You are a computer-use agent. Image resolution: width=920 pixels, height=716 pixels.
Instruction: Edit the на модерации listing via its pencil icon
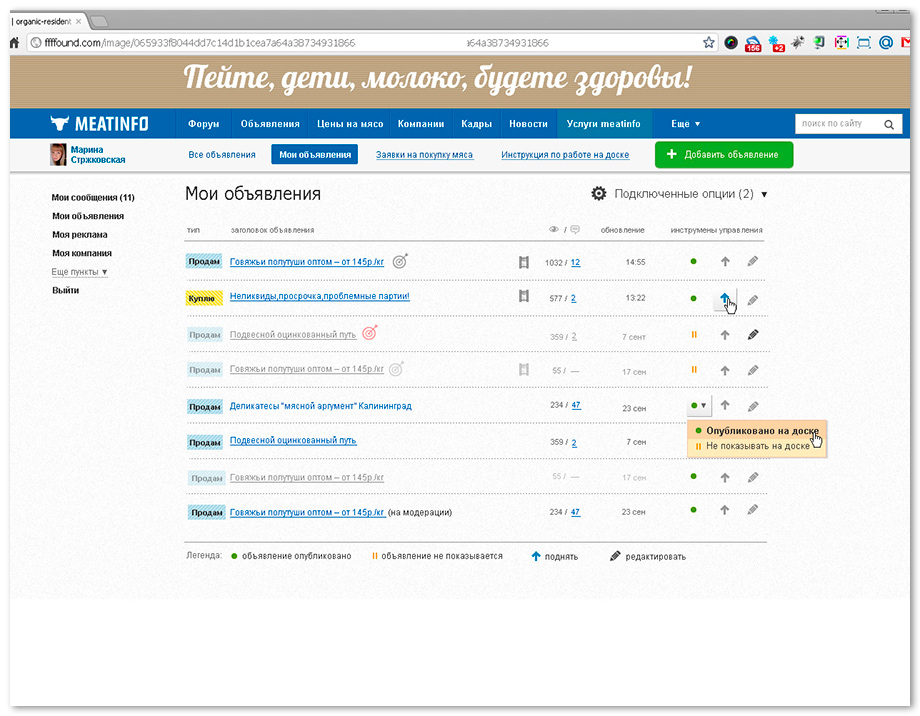coord(753,510)
